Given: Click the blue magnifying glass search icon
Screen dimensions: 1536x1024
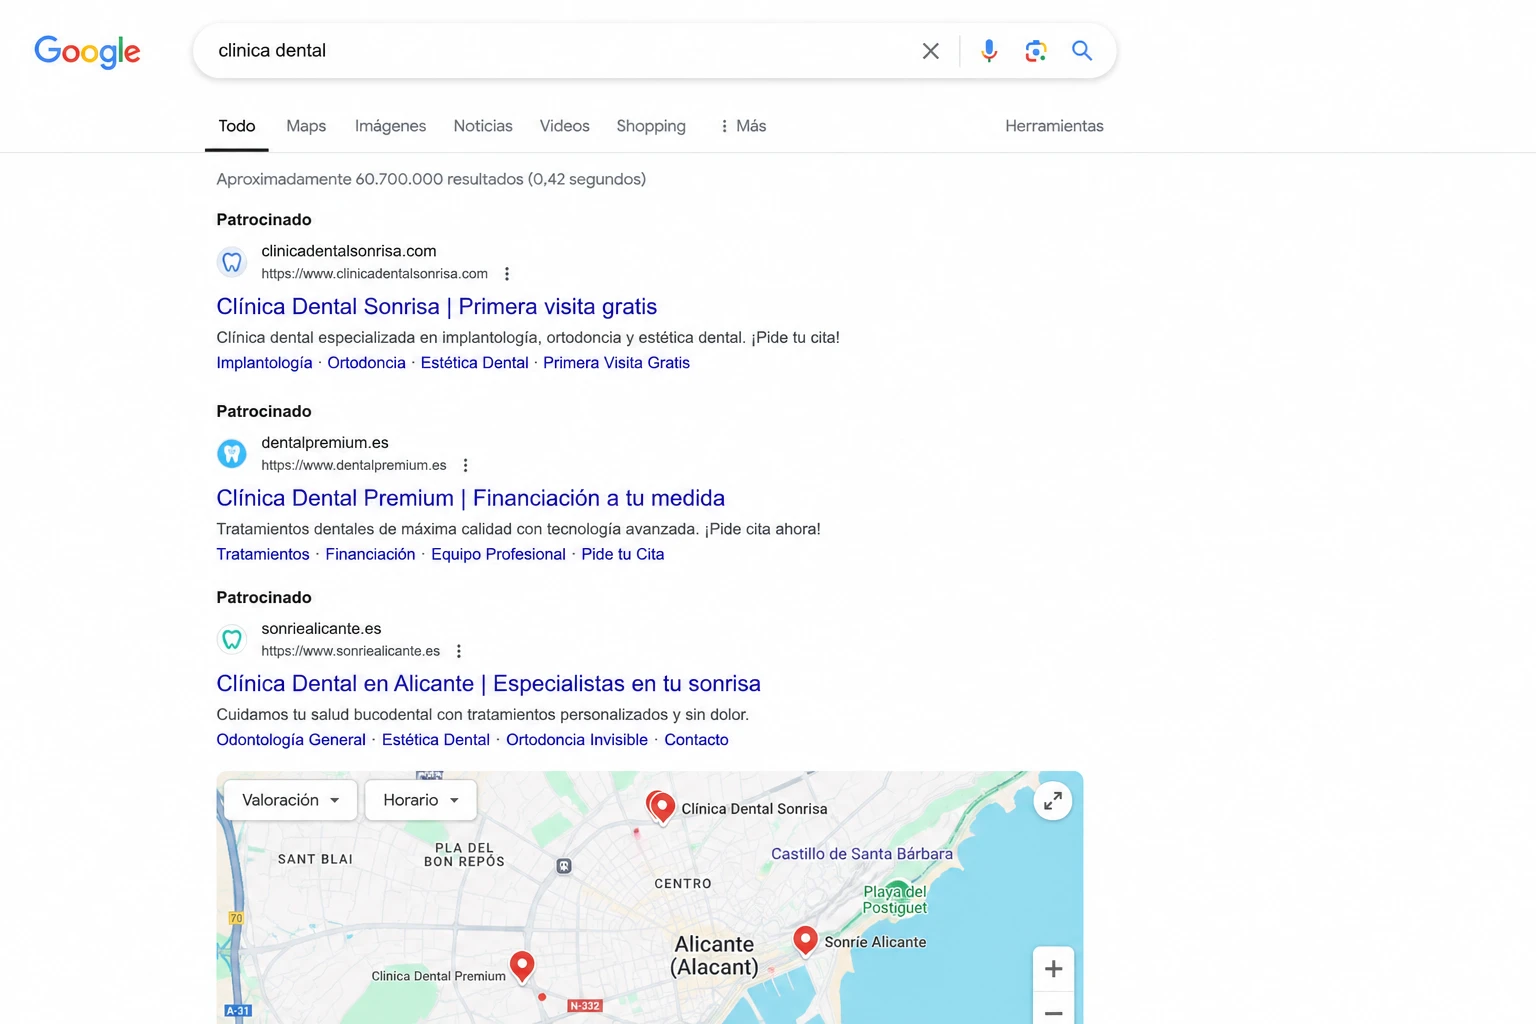Looking at the screenshot, I should pos(1081,51).
